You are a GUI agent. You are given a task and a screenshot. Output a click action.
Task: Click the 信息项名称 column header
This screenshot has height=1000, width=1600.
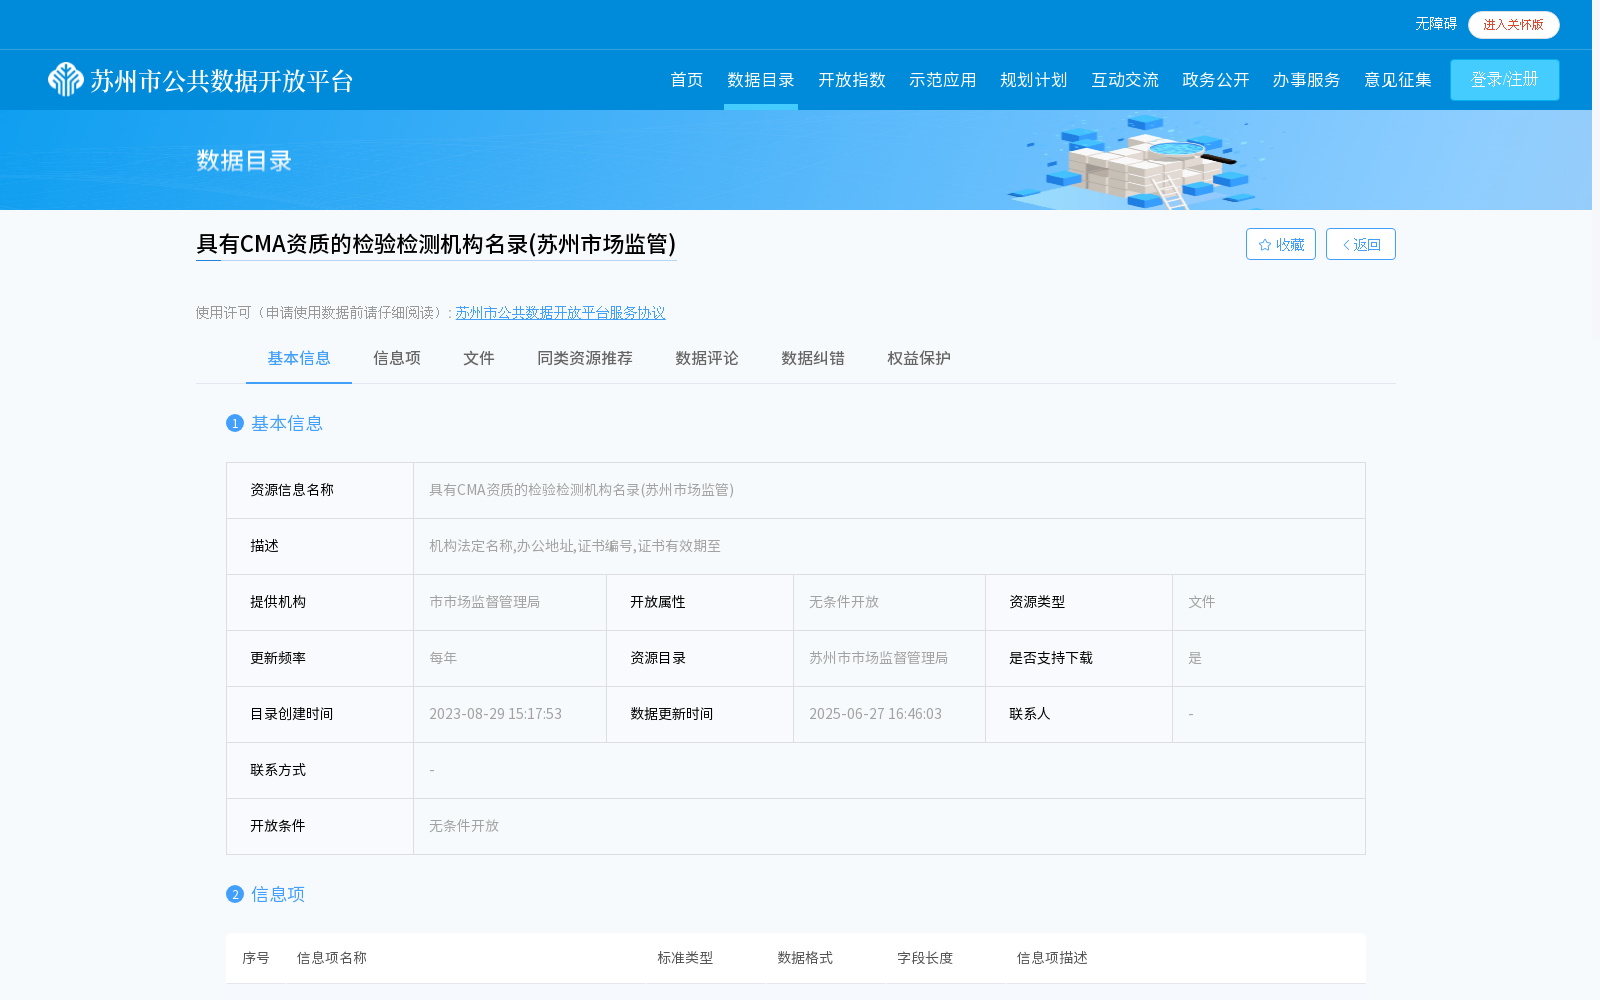pos(332,958)
